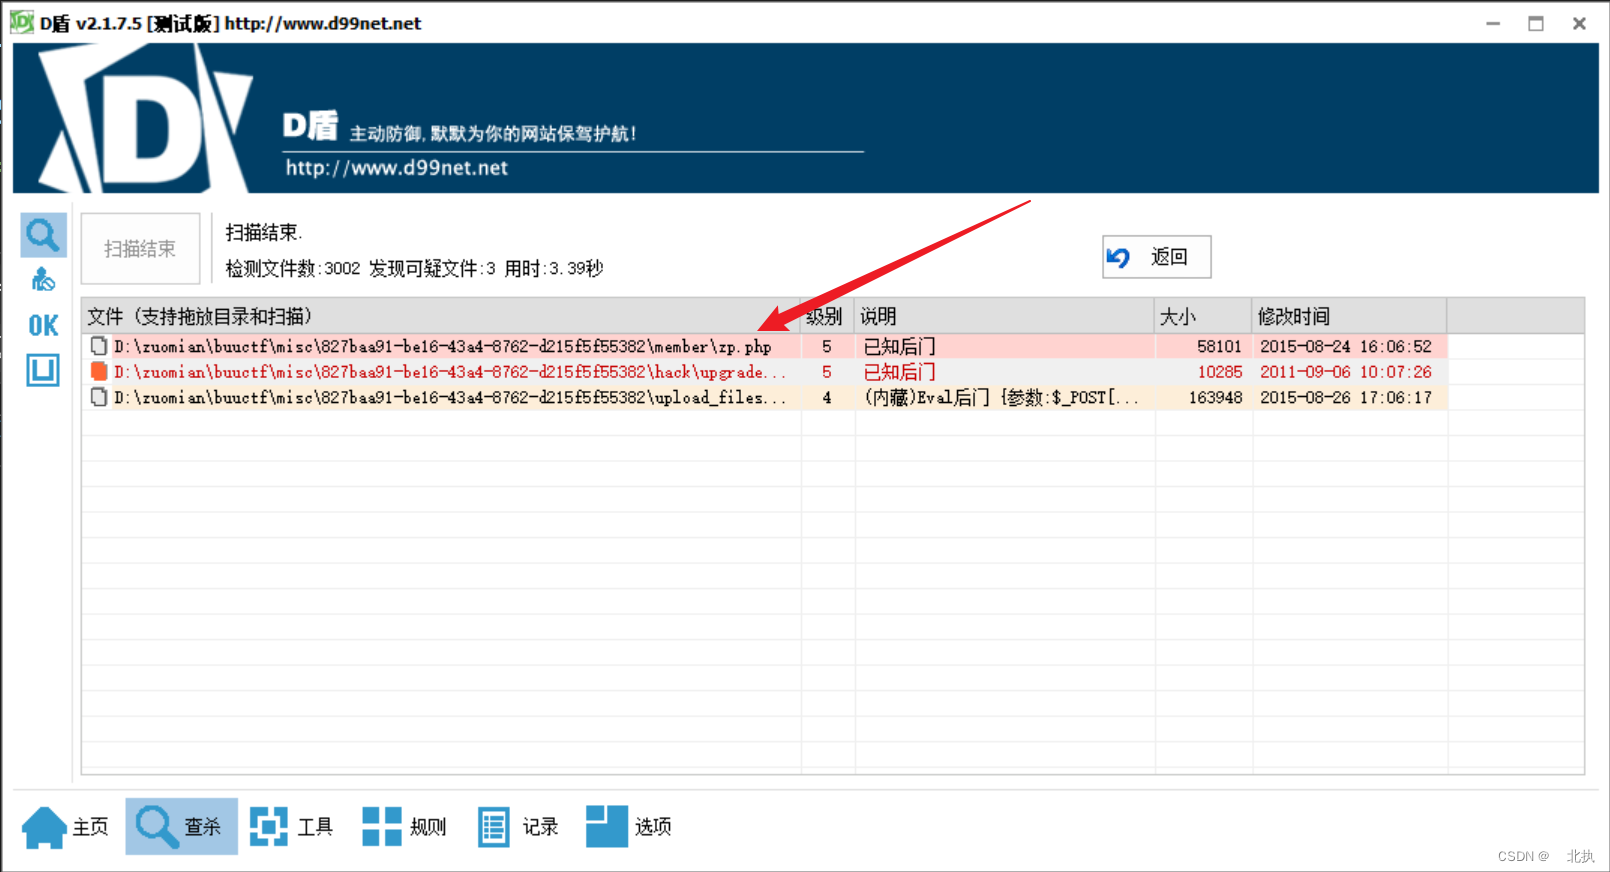
Task: Open the square quarantine icon in sidebar
Action: click(x=43, y=371)
